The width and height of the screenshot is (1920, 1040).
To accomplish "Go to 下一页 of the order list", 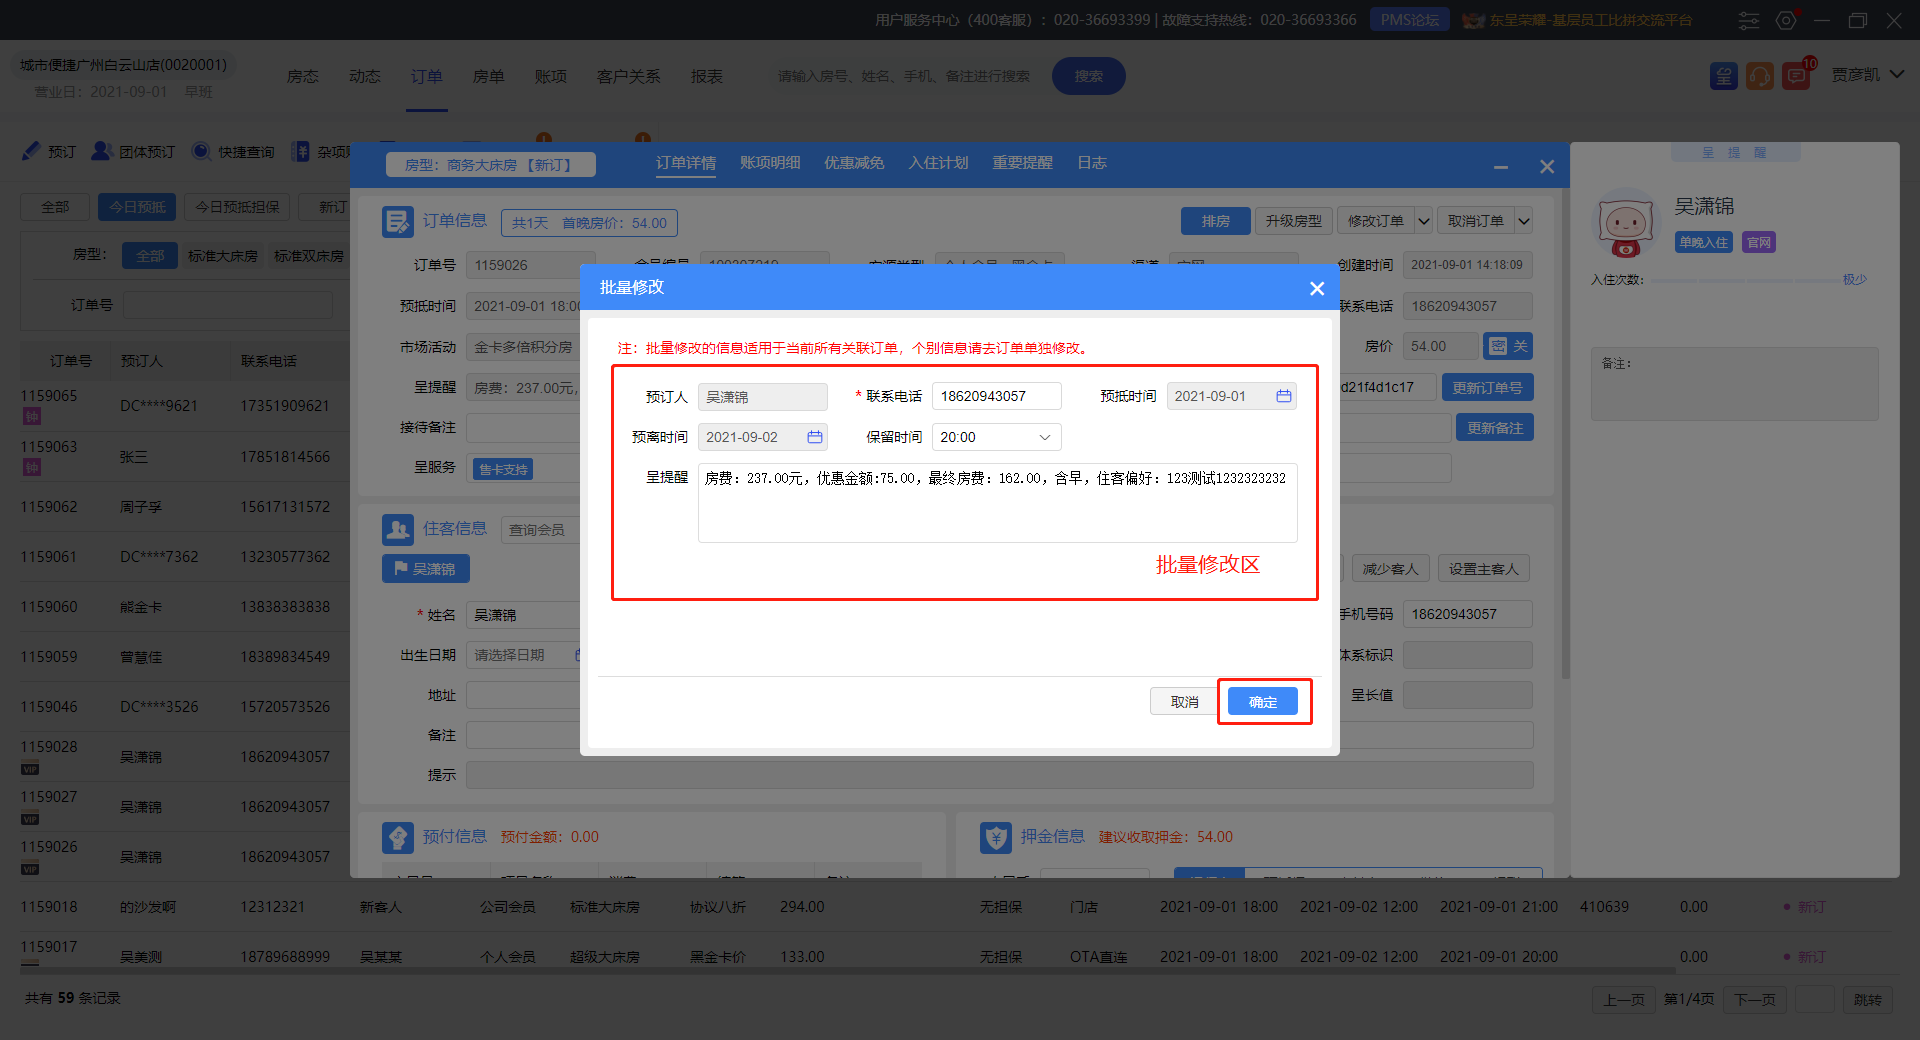I will (x=1755, y=999).
